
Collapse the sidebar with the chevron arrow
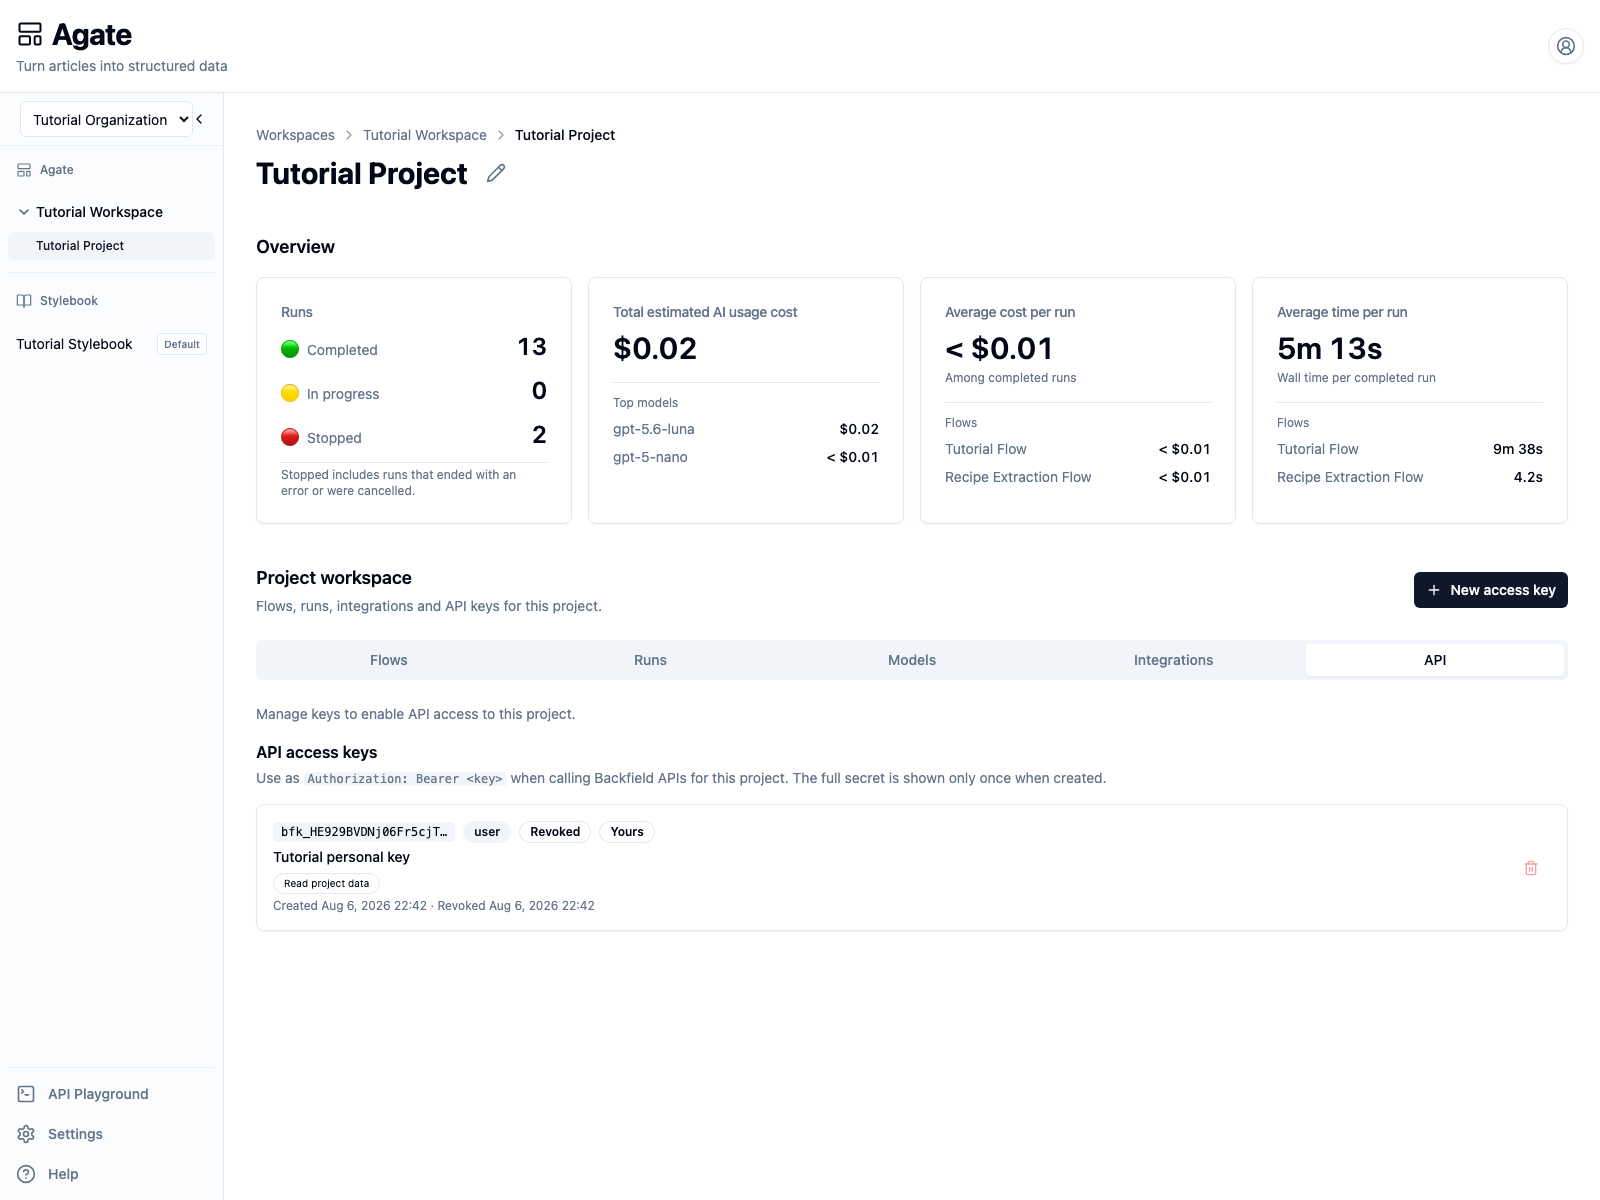click(199, 119)
